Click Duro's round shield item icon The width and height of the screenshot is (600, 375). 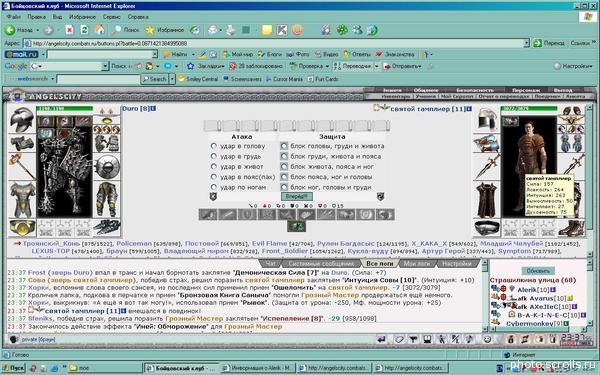(107, 167)
